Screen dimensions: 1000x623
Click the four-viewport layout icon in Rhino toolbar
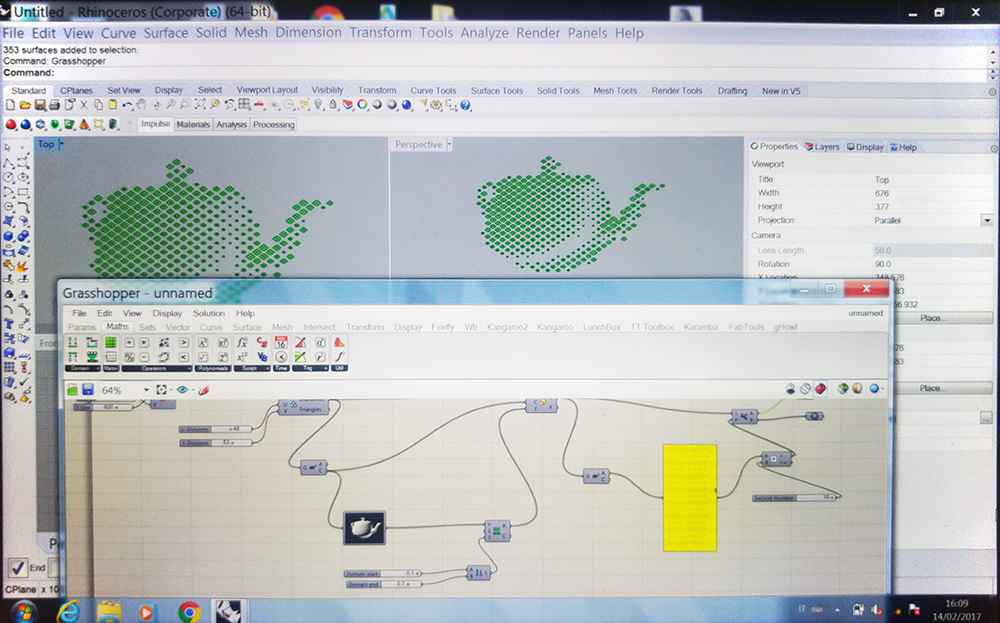pyautogui.click(x=244, y=105)
